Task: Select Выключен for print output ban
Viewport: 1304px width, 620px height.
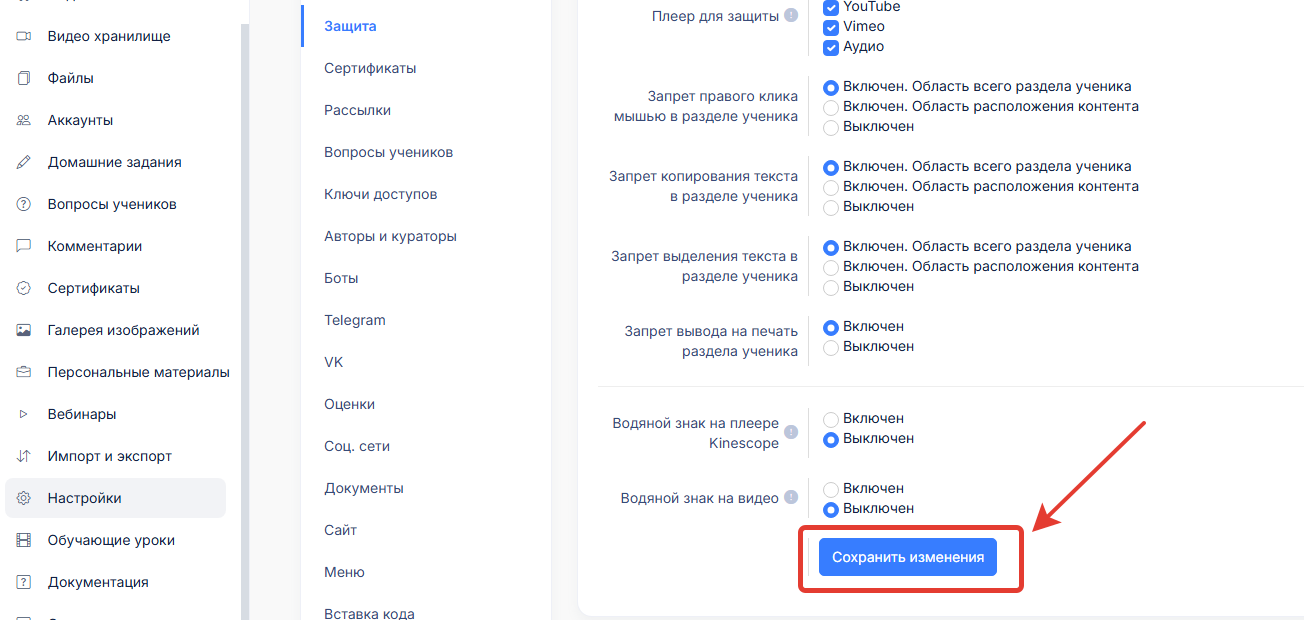Action: 830,347
